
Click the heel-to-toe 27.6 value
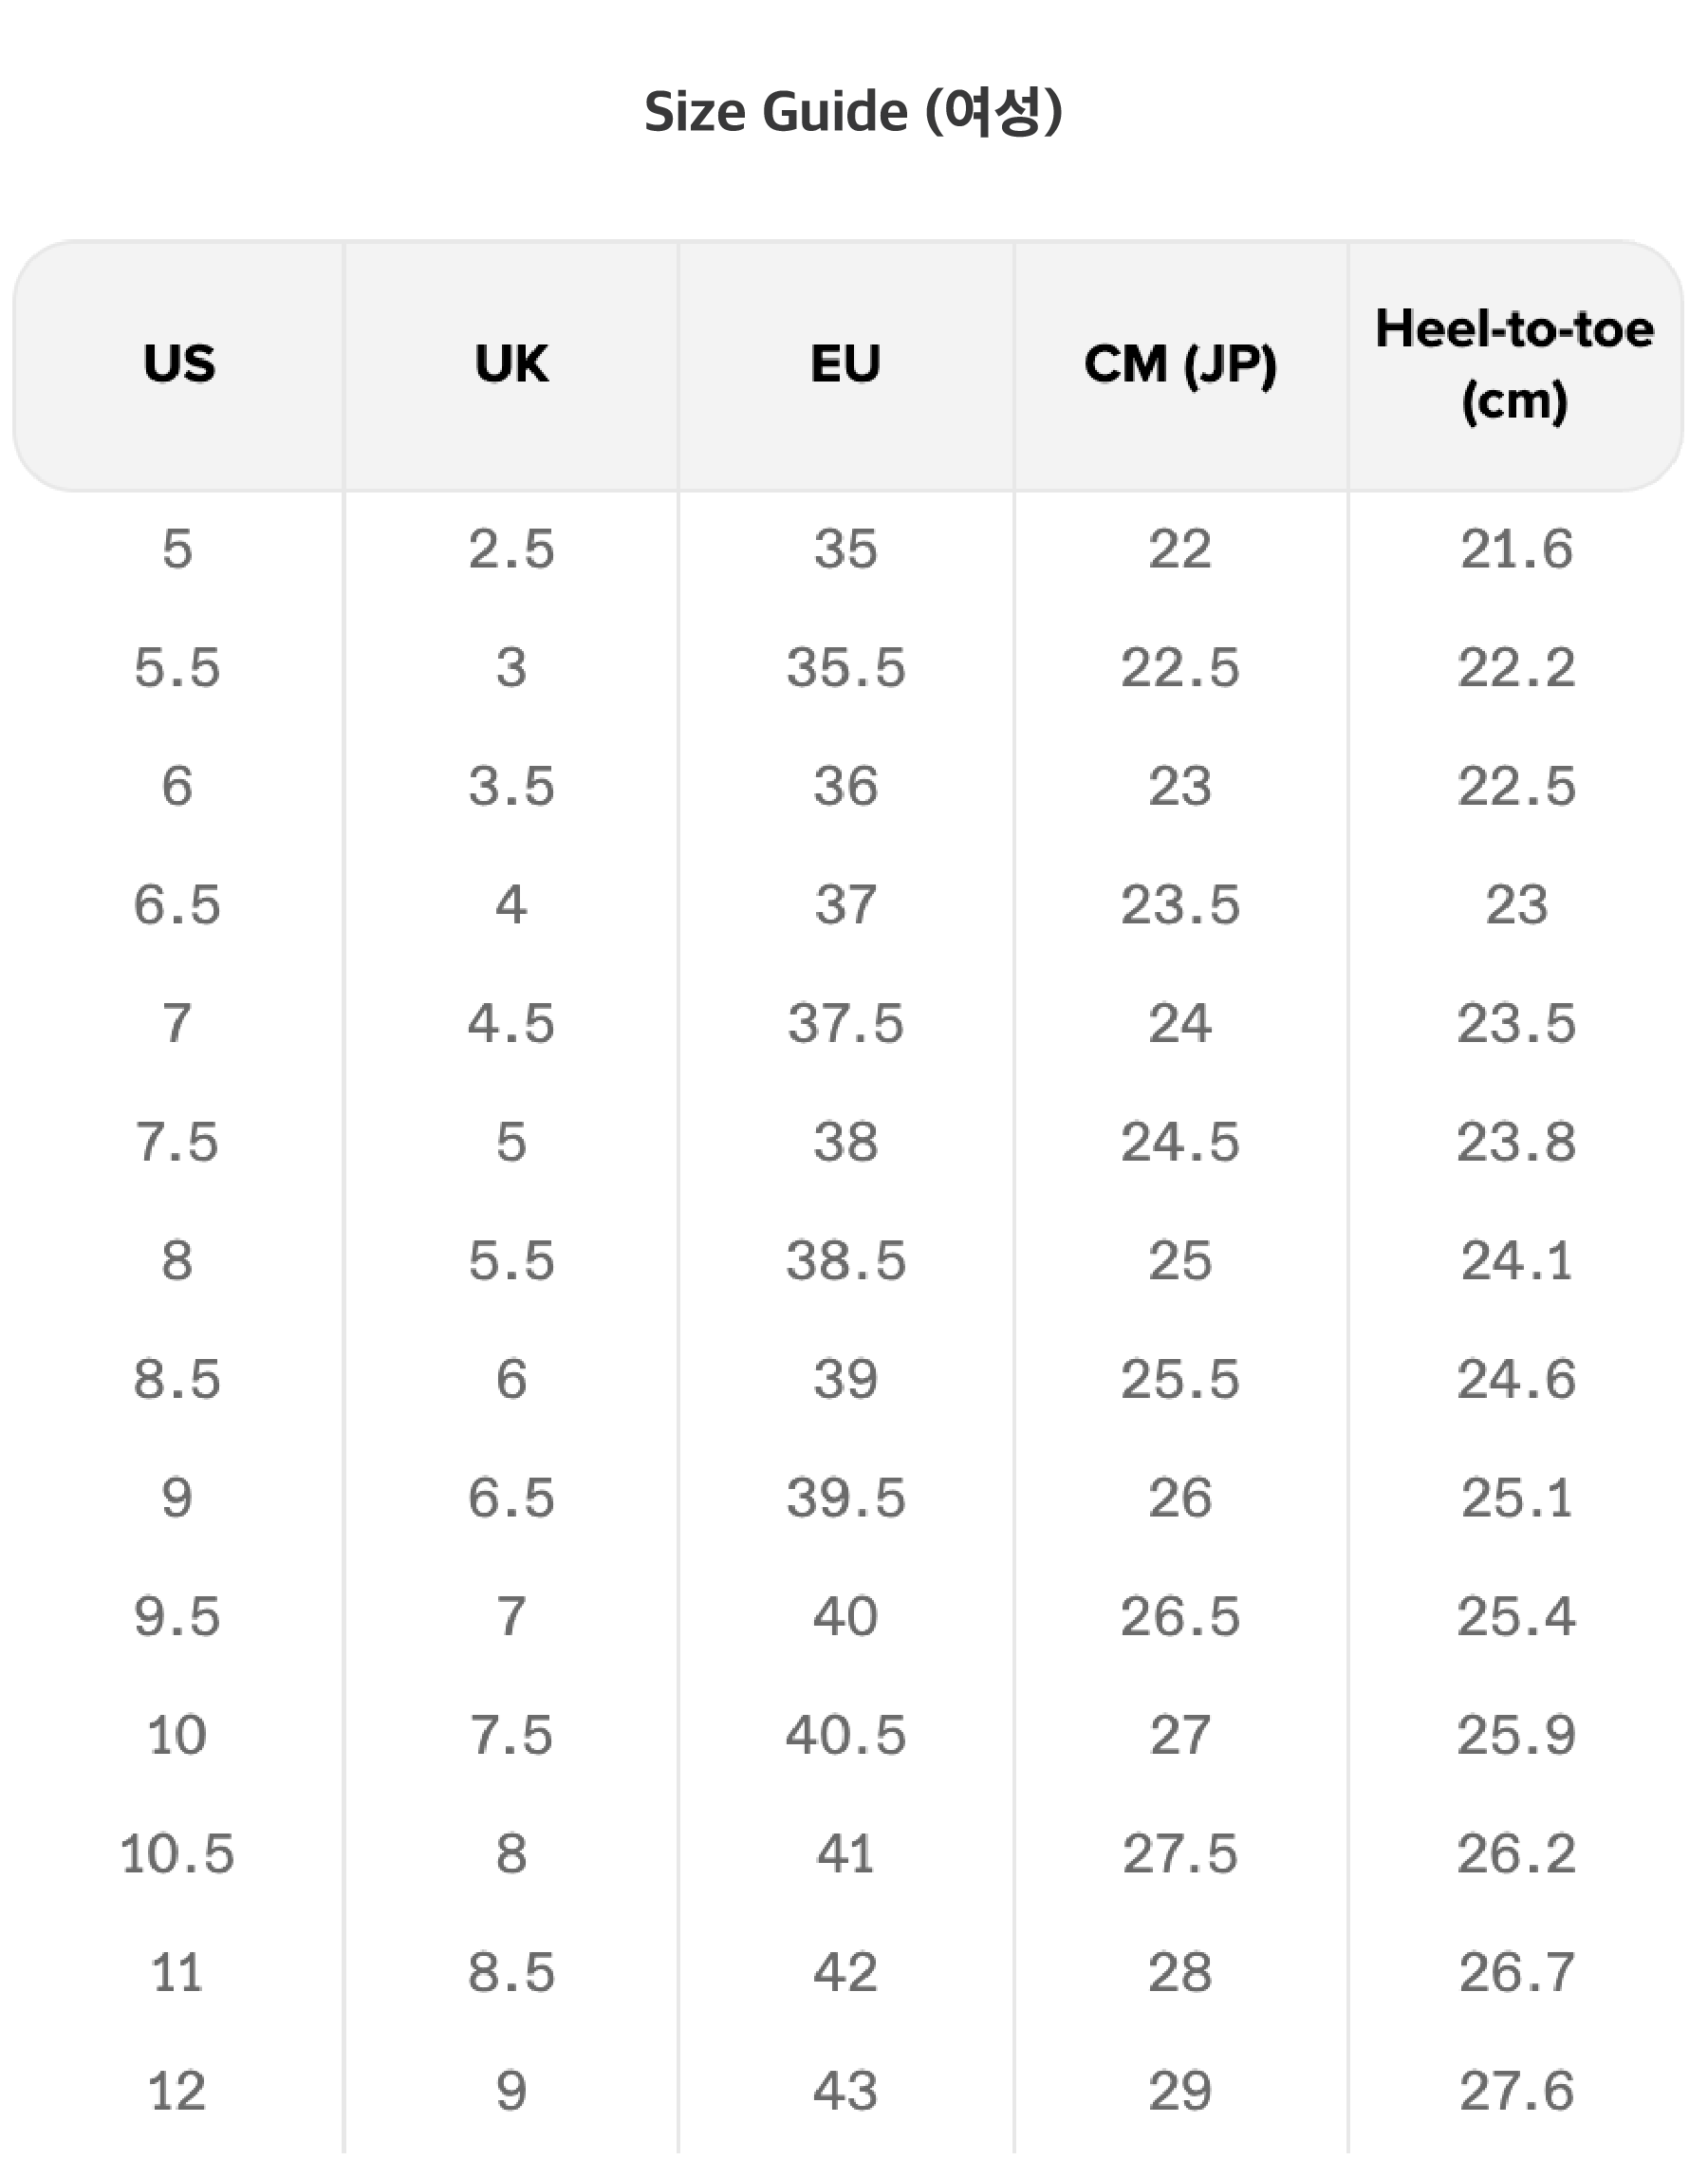(1516, 2091)
